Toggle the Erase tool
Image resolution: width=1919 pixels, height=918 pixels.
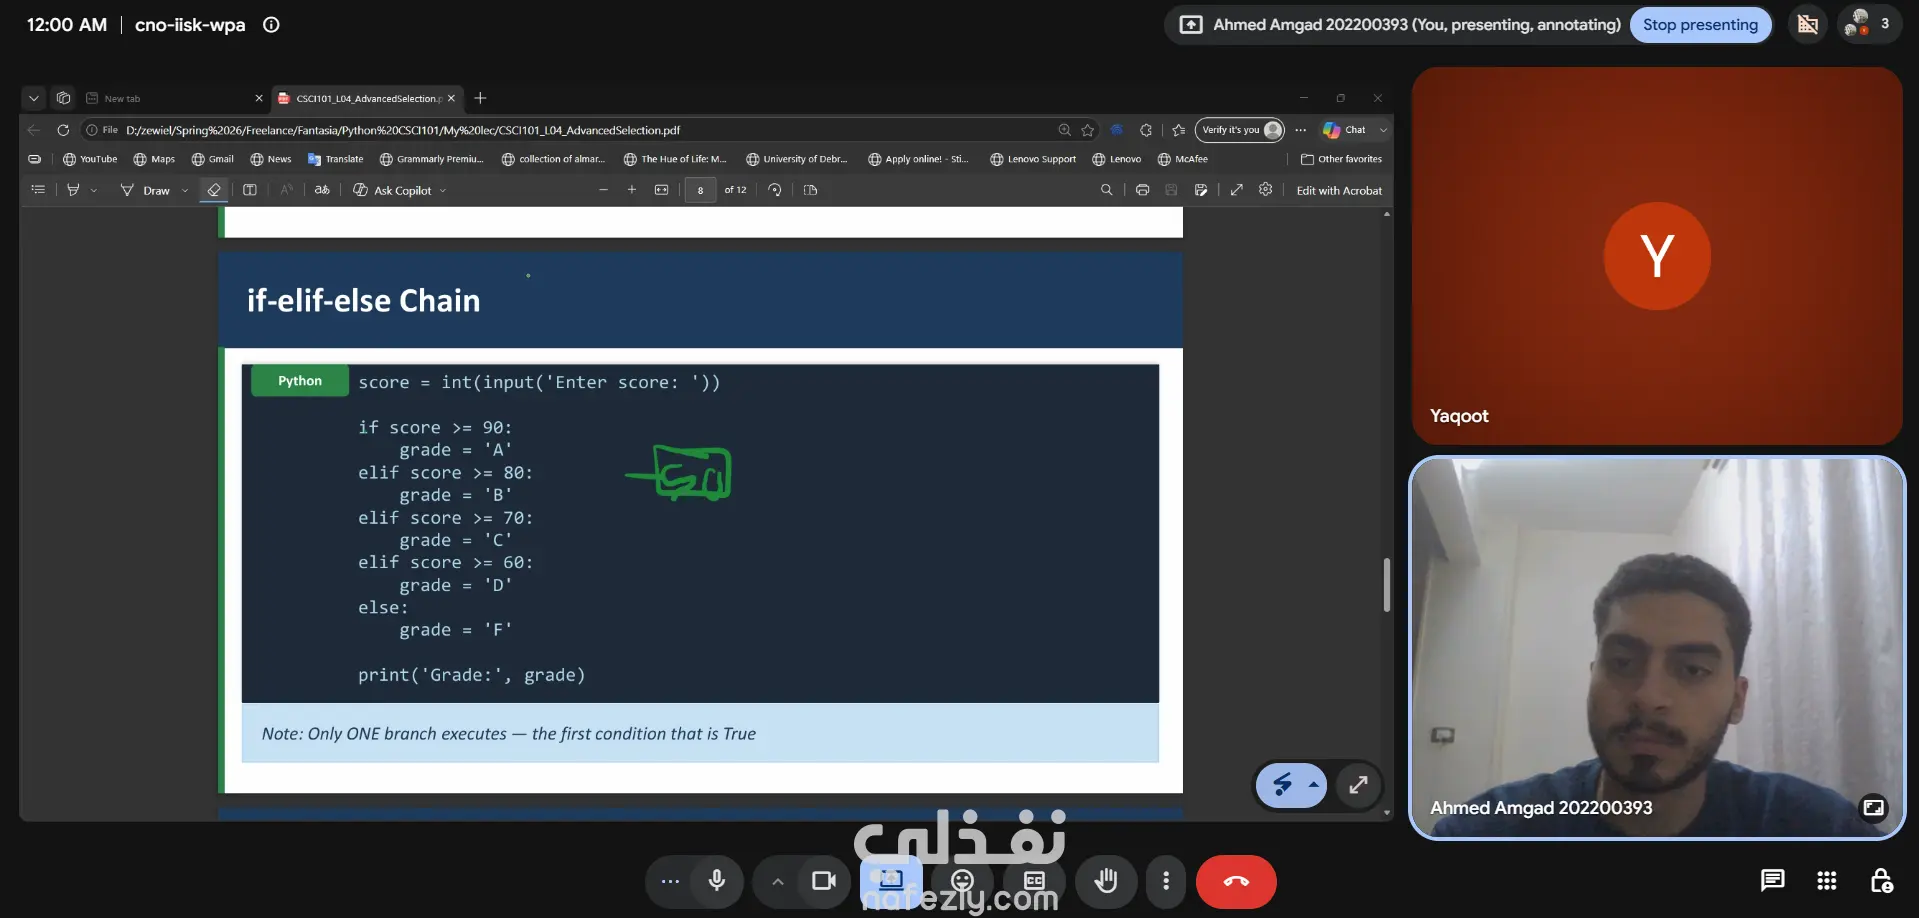pyautogui.click(x=214, y=190)
